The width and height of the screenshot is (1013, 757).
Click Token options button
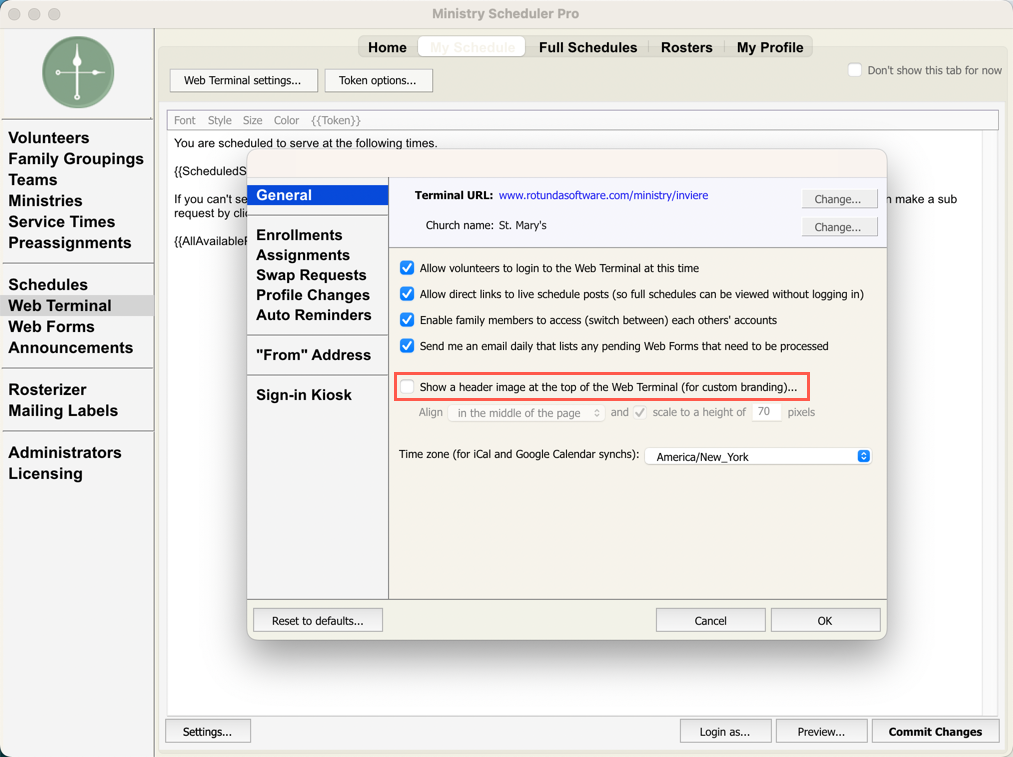point(378,81)
